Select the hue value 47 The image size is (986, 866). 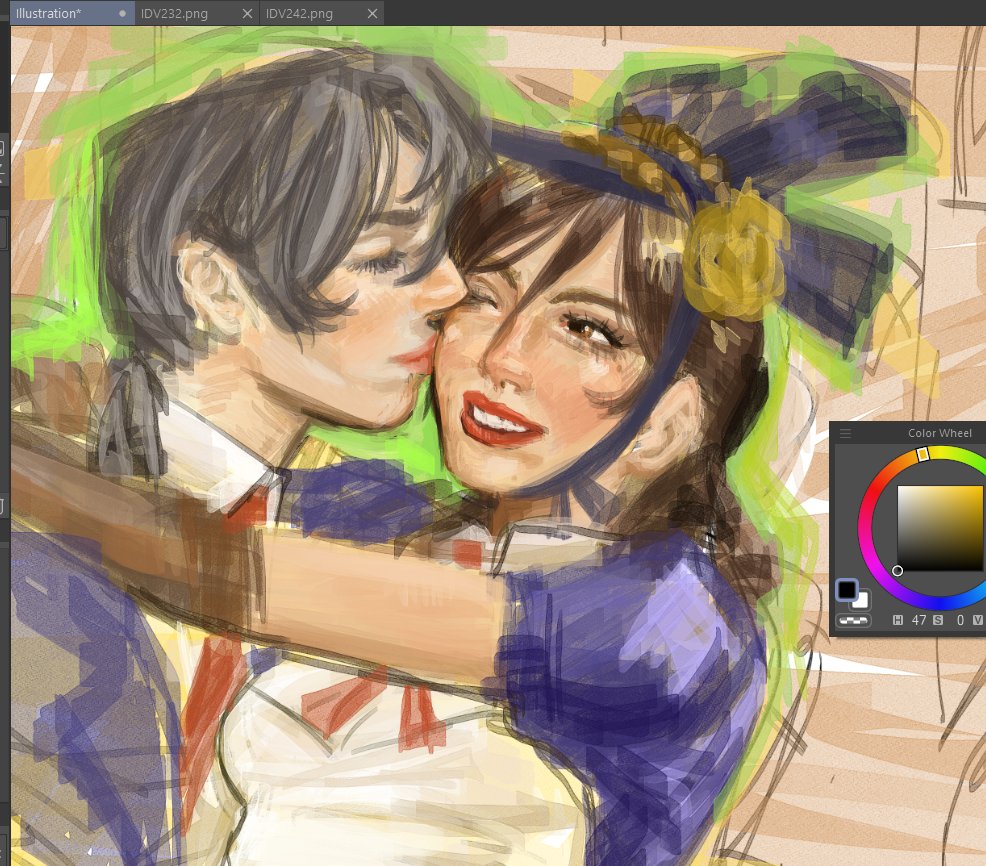(919, 620)
